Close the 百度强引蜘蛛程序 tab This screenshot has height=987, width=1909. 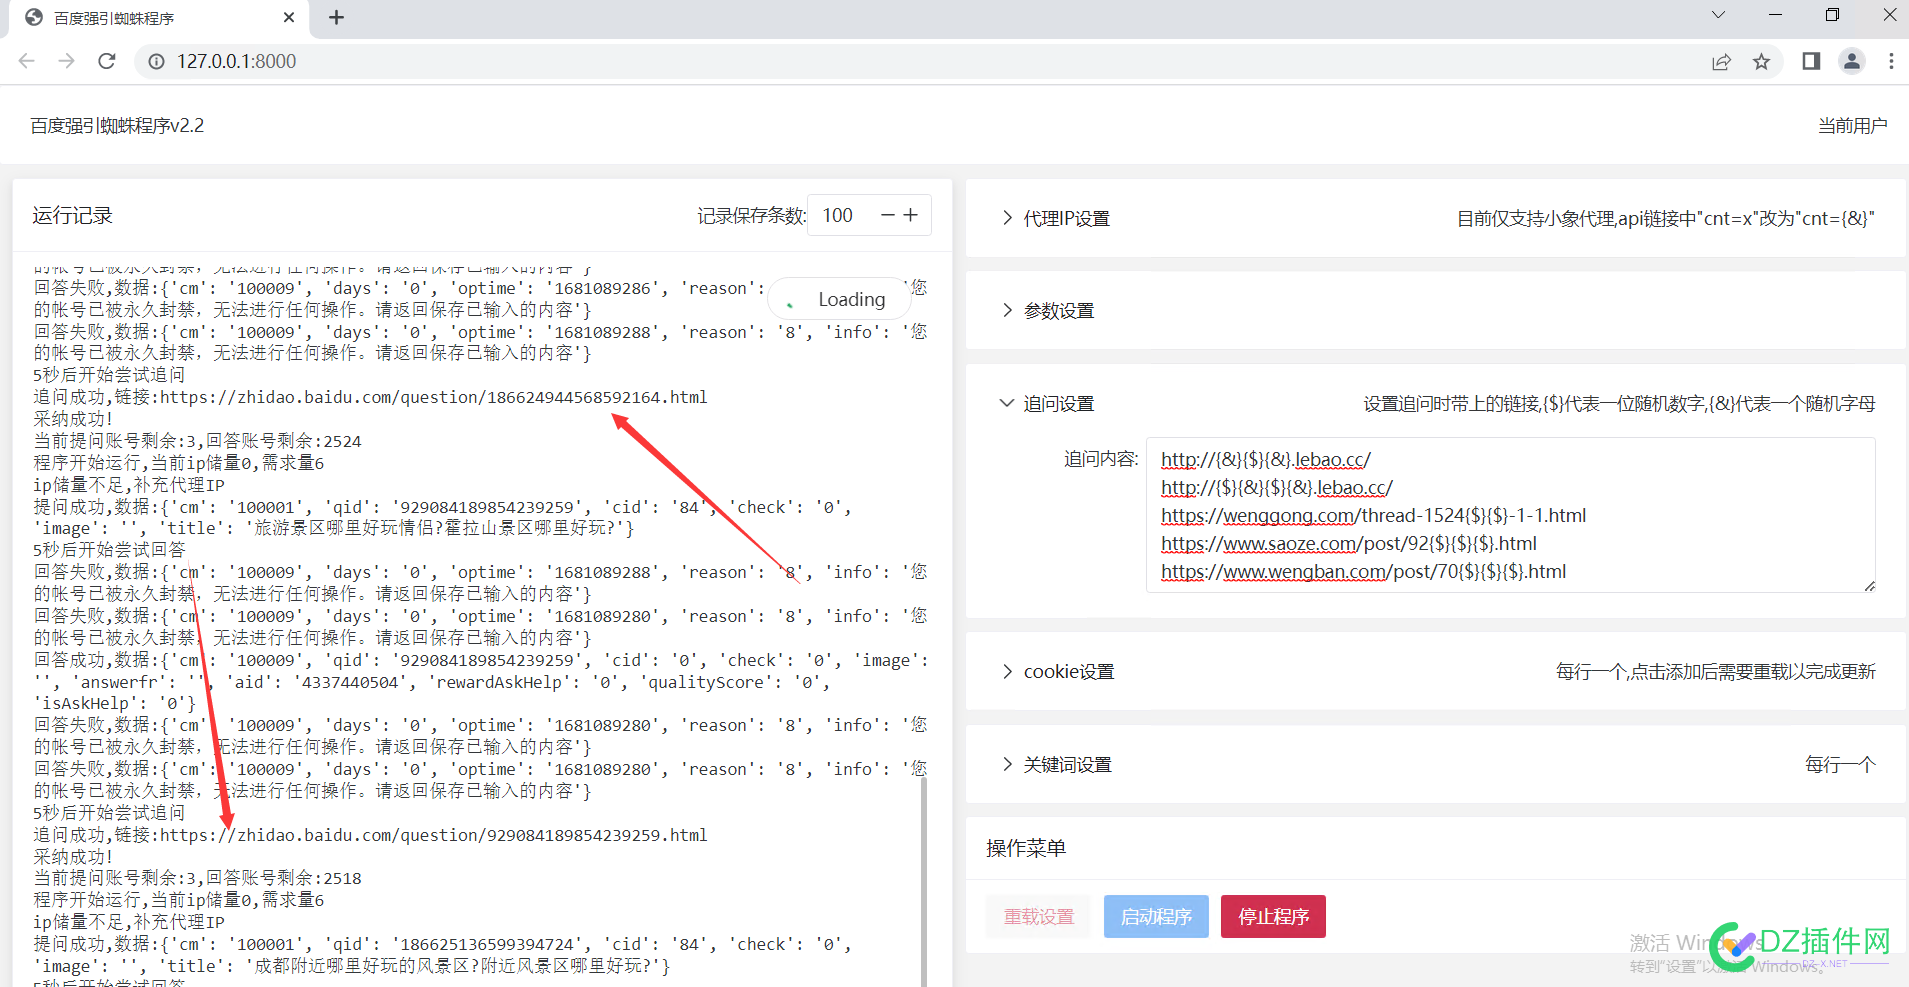pos(289,17)
